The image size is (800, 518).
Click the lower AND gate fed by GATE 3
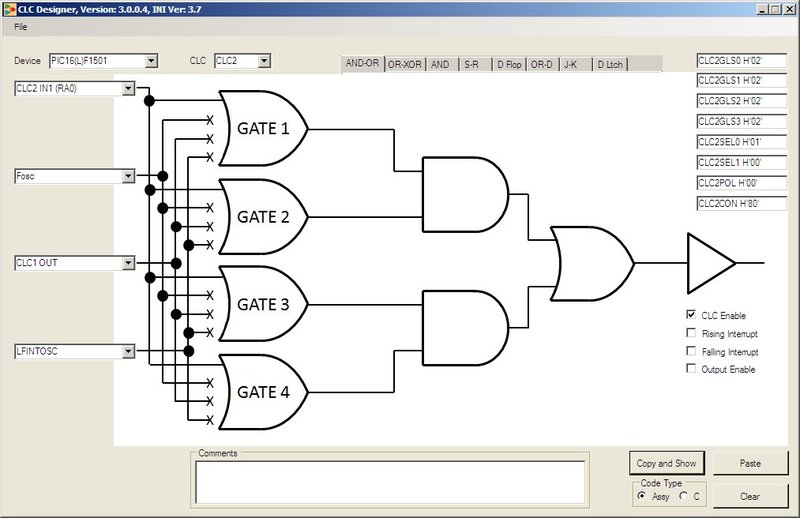pos(465,328)
